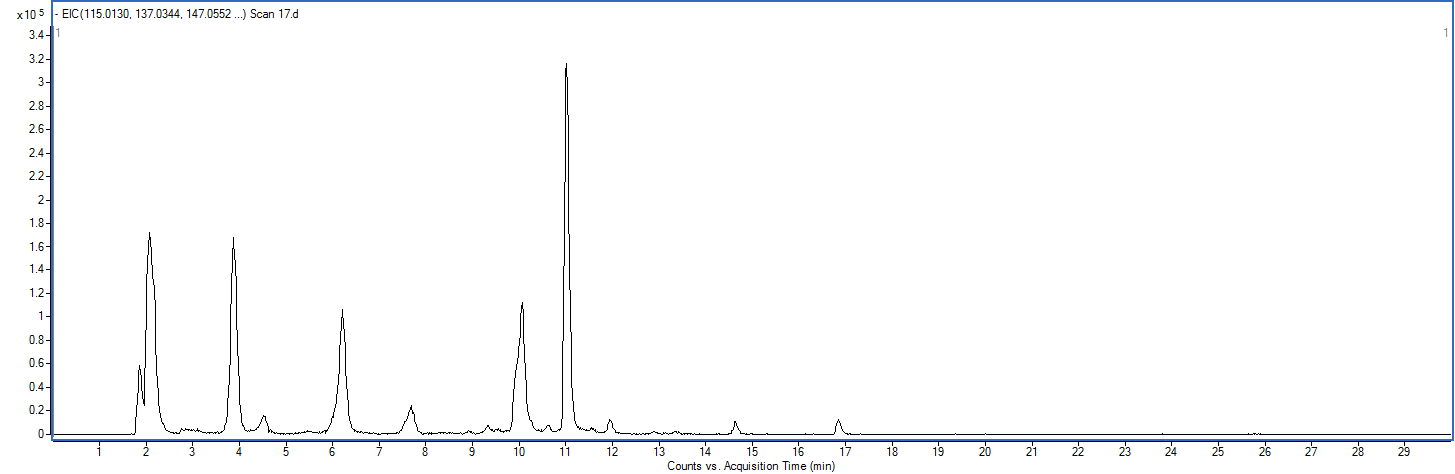1455x474 pixels.
Task: Select the chromatogram peak near 2 minutes
Action: 149,236
